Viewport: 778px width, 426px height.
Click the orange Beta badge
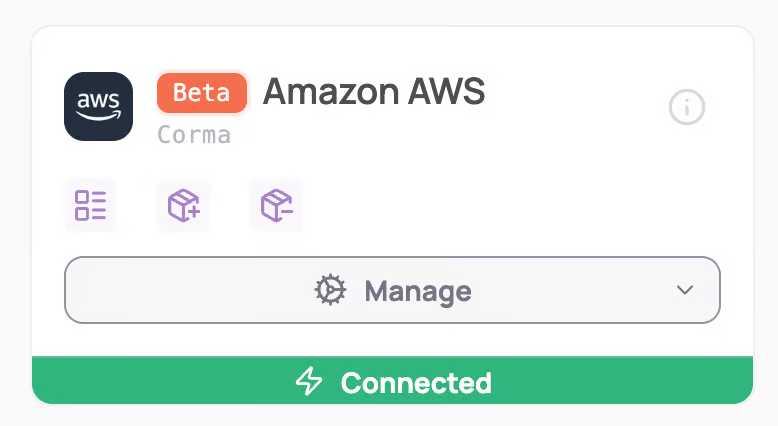(x=202, y=93)
